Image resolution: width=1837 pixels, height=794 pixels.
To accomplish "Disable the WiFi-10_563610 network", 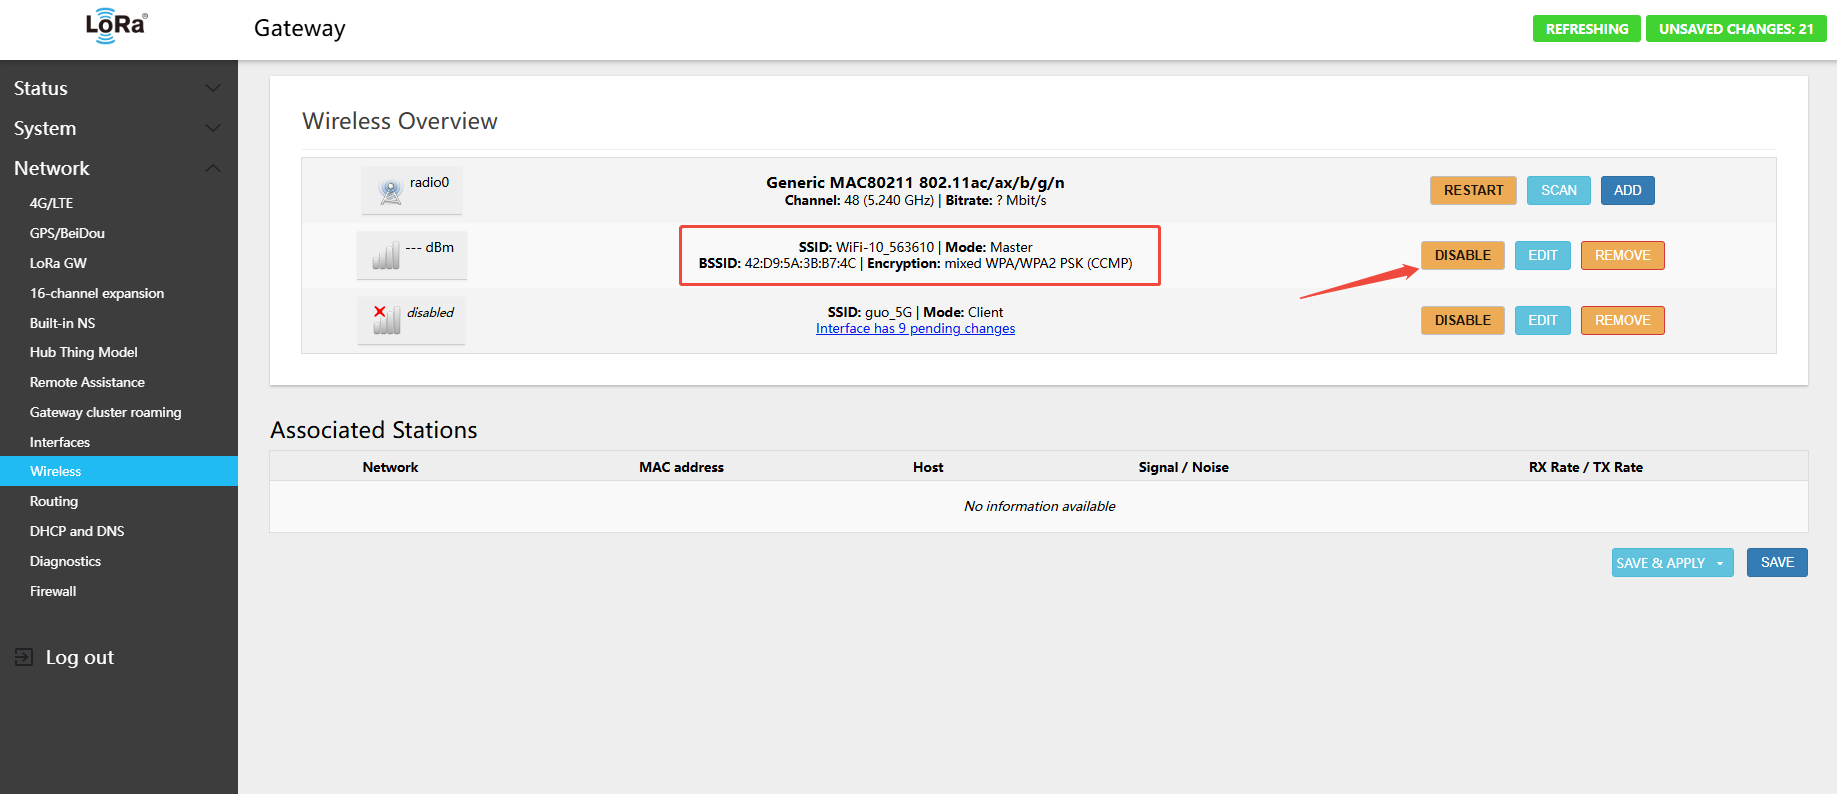I will (x=1462, y=256).
